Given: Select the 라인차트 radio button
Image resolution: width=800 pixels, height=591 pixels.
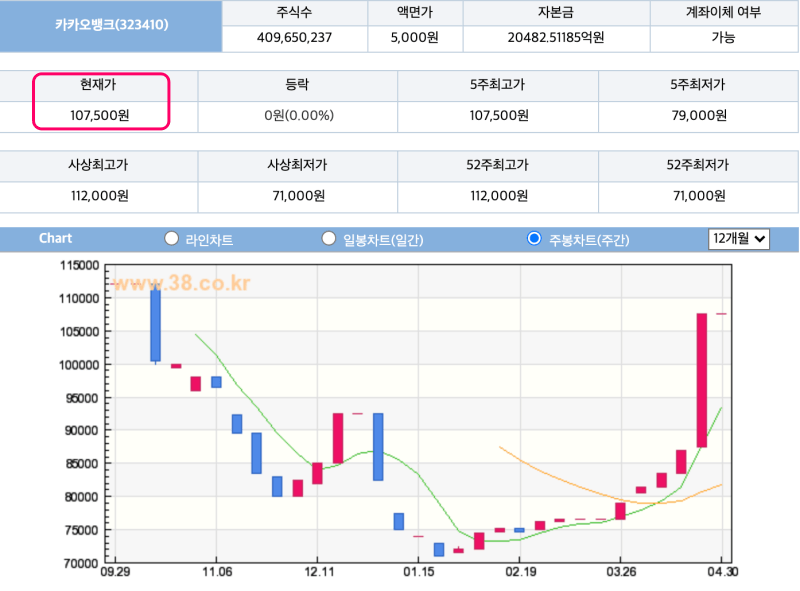Looking at the screenshot, I should (171, 238).
